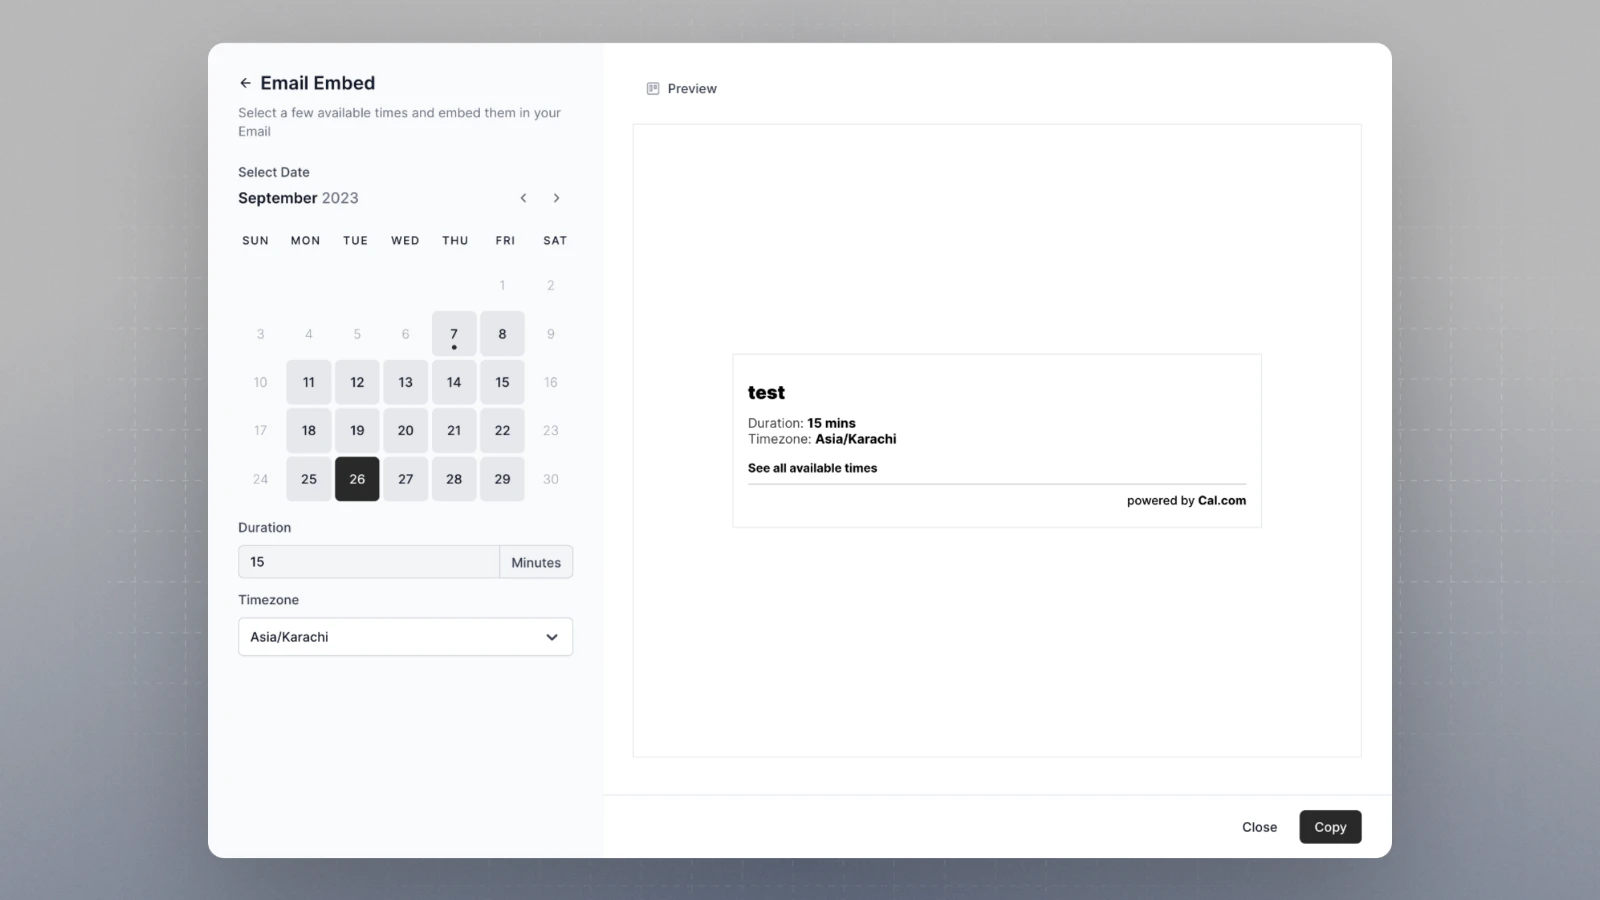1600x900 pixels.
Task: Toggle selection of date 15
Action: 502,381
